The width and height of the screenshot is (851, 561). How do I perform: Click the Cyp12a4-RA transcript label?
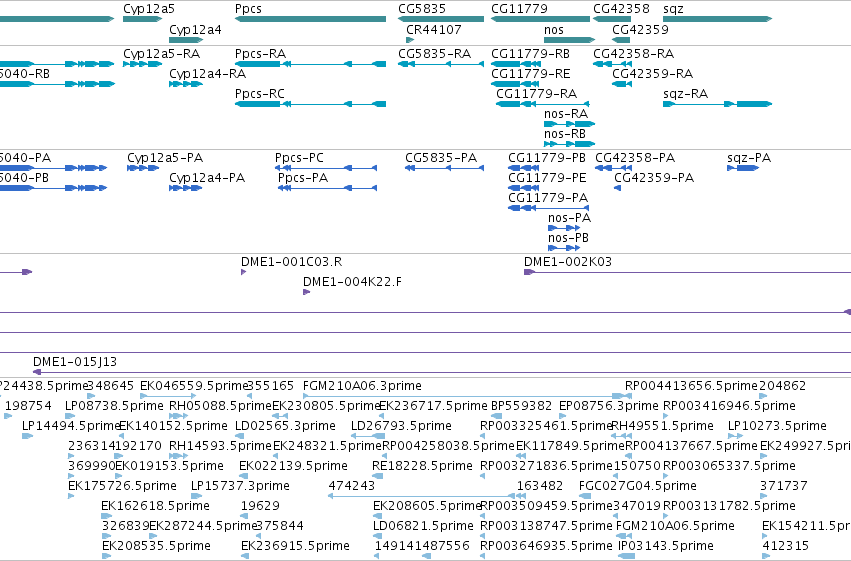(x=207, y=74)
